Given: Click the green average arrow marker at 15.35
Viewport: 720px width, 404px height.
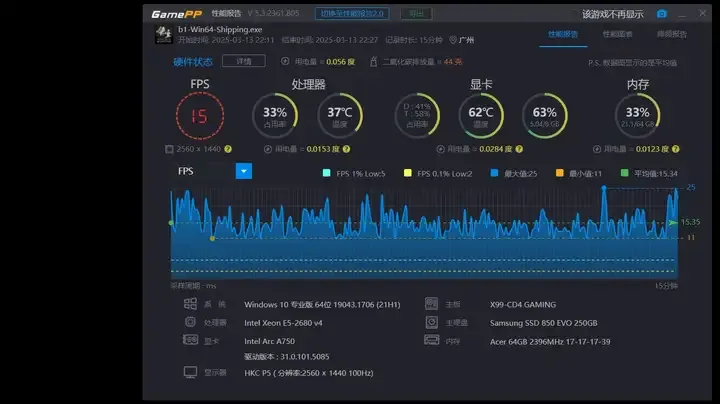Looking at the screenshot, I should tap(673, 223).
